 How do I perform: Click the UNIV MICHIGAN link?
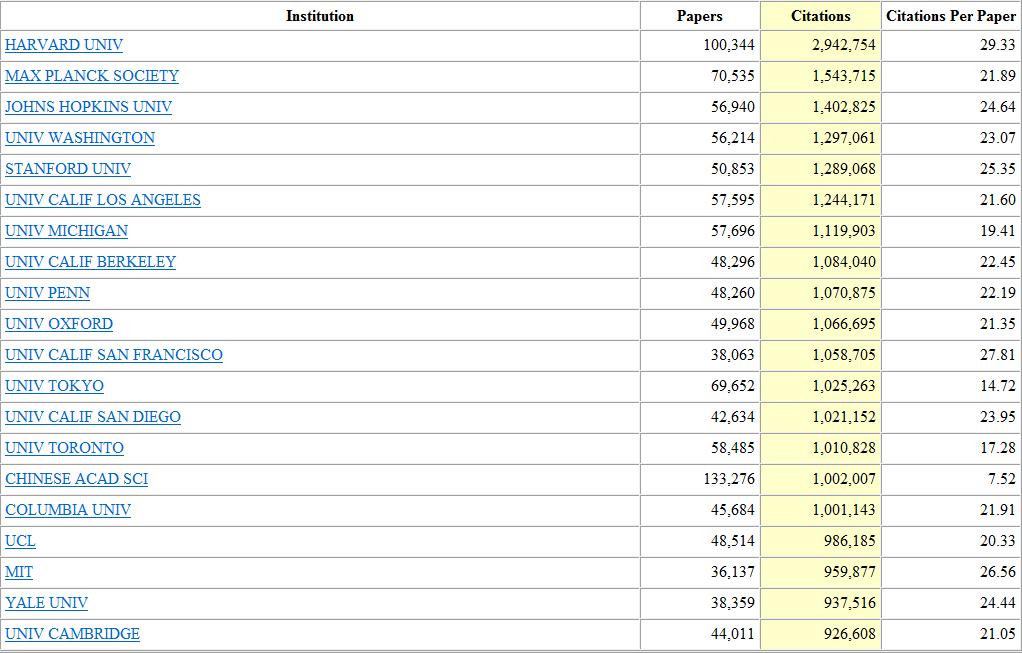(66, 231)
